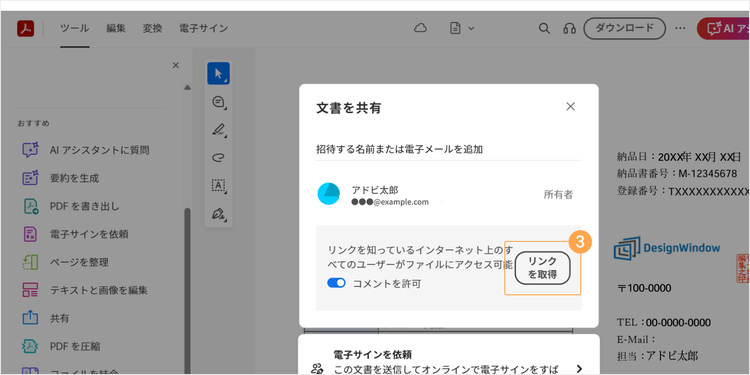The height and width of the screenshot is (375, 750).
Task: Open 共有 tool in sidebar
Action: 45,318
